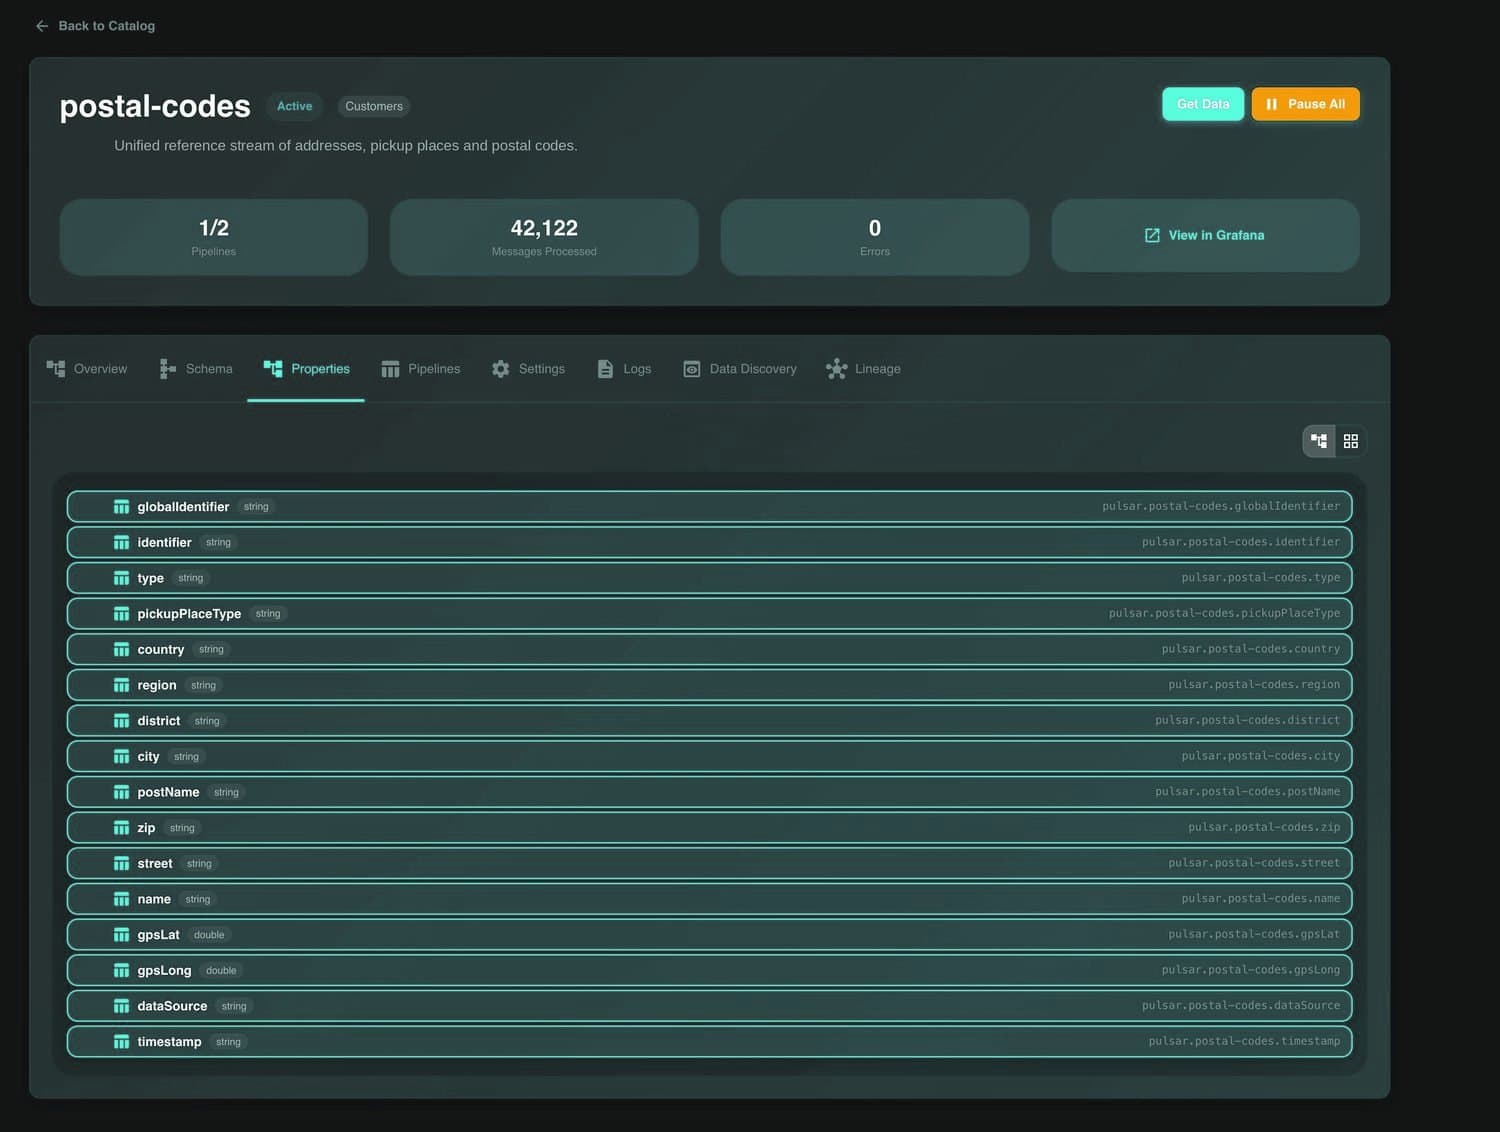Click the double type badge on gpsLat
1500x1132 pixels.
(x=209, y=935)
